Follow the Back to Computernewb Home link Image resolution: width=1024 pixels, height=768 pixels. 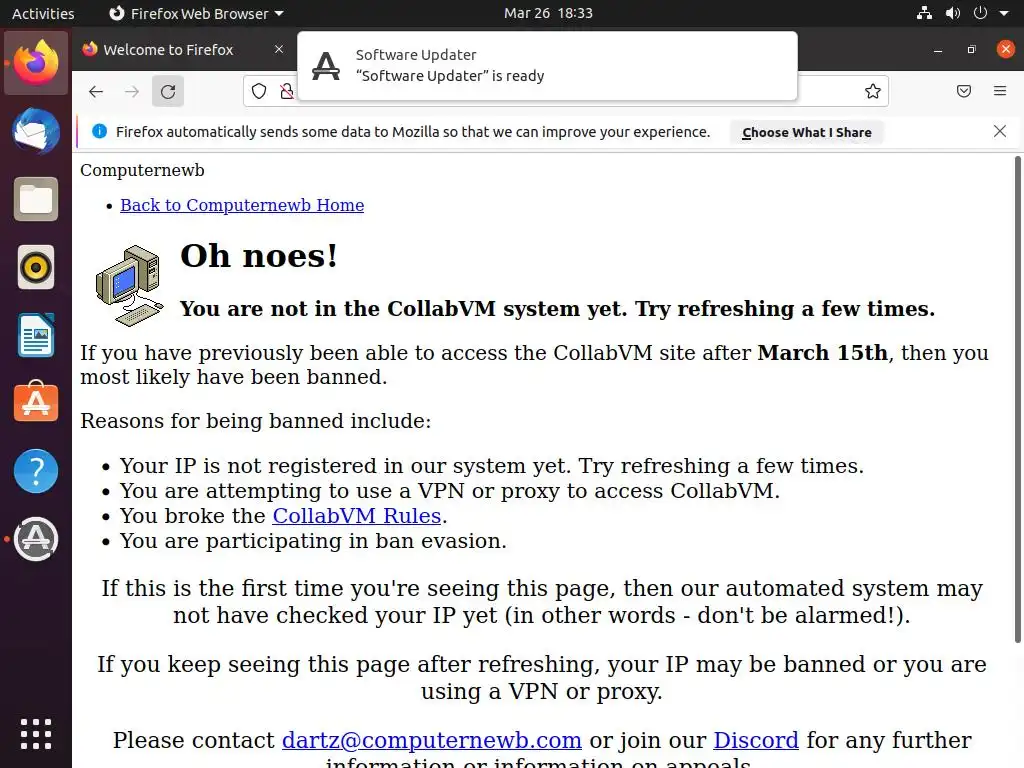[x=242, y=205]
